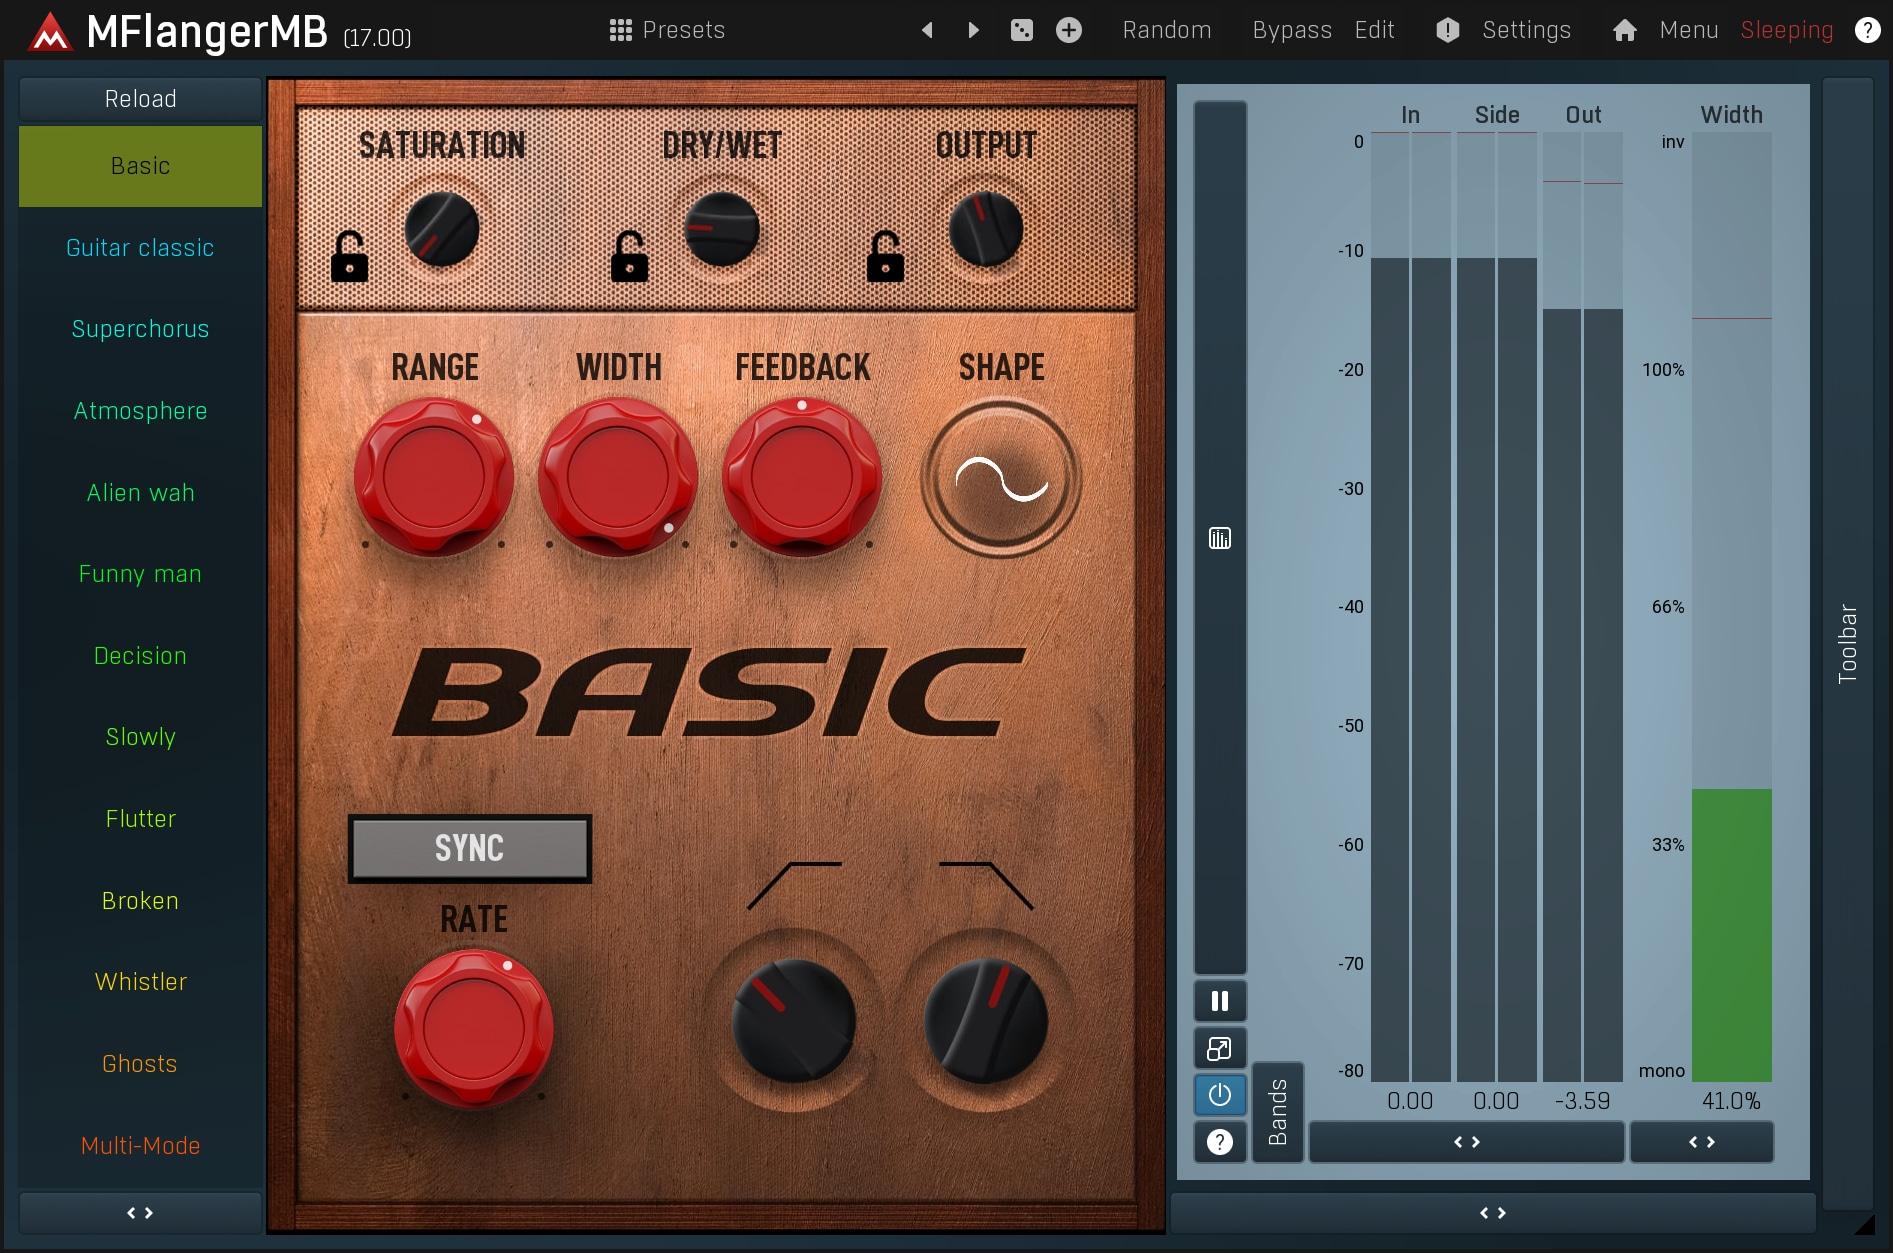Image resolution: width=1893 pixels, height=1253 pixels.
Task: Click the previous preset arrow
Action: [x=927, y=30]
